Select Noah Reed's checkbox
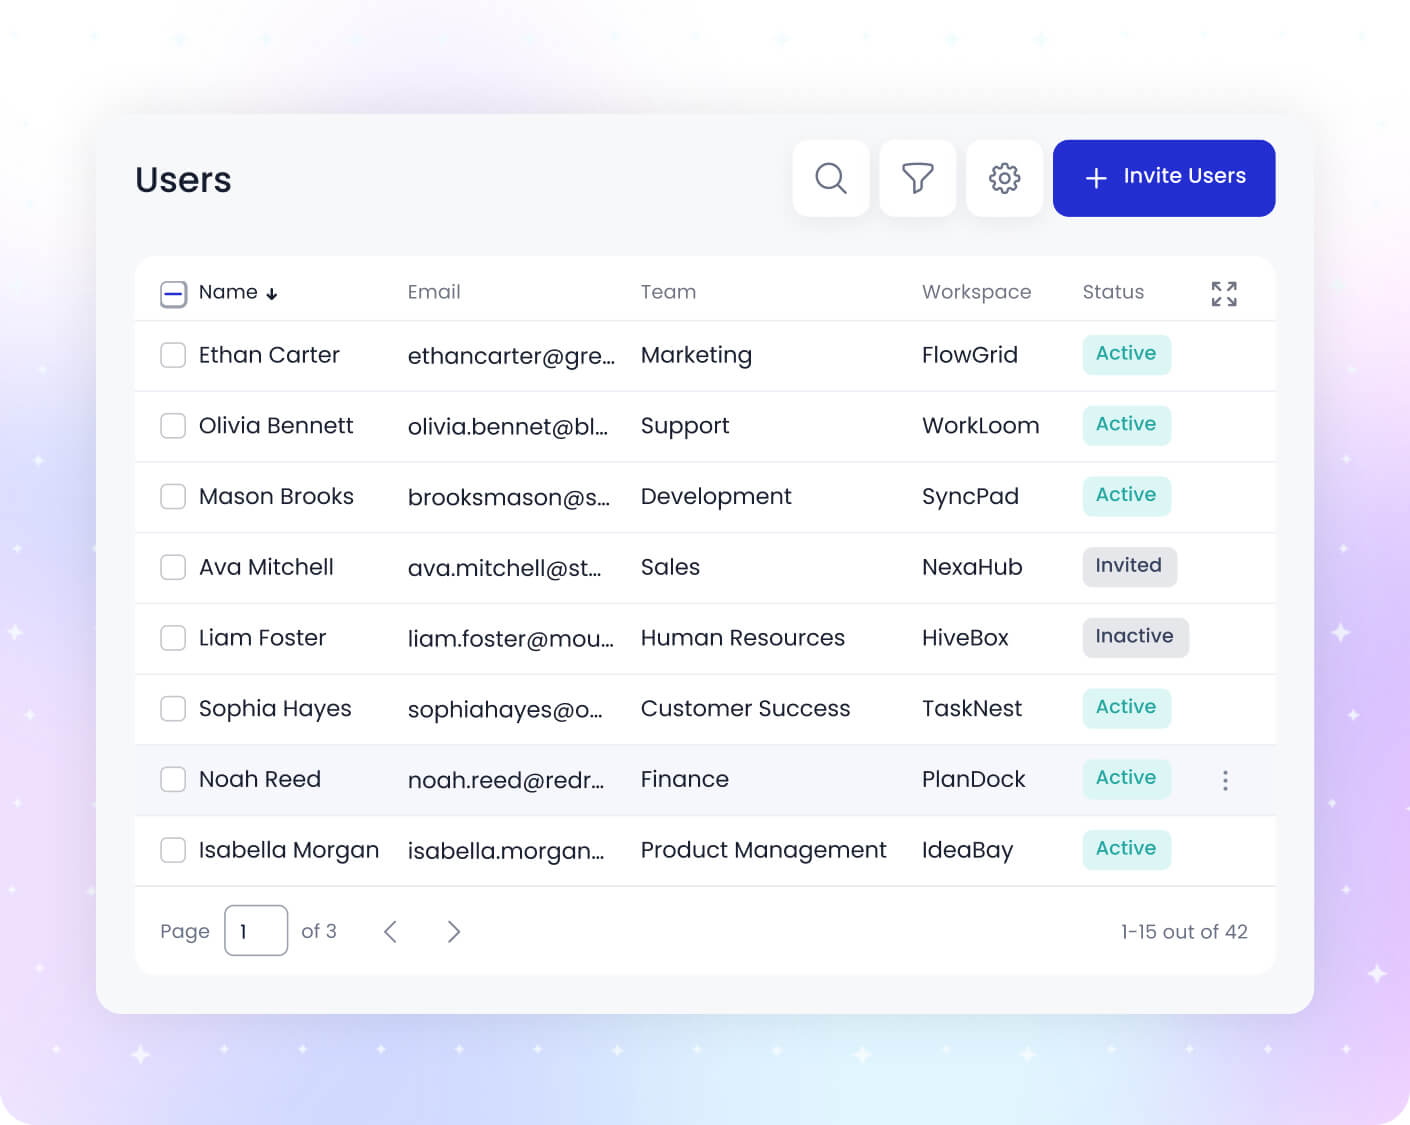The width and height of the screenshot is (1410, 1125). point(173,779)
